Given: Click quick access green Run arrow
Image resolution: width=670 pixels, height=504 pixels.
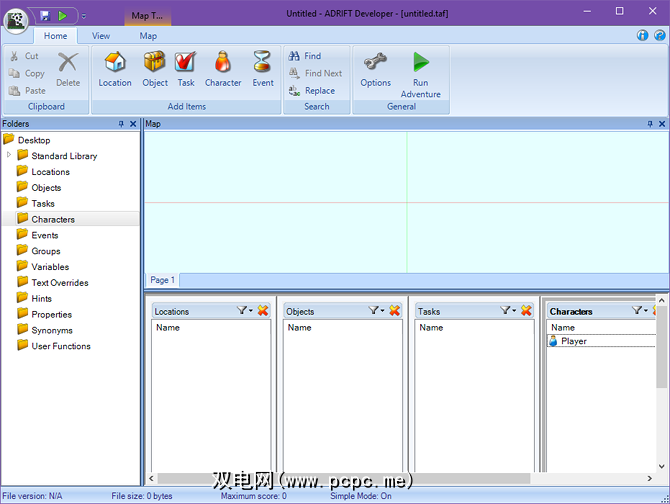Looking at the screenshot, I should coord(63,16).
